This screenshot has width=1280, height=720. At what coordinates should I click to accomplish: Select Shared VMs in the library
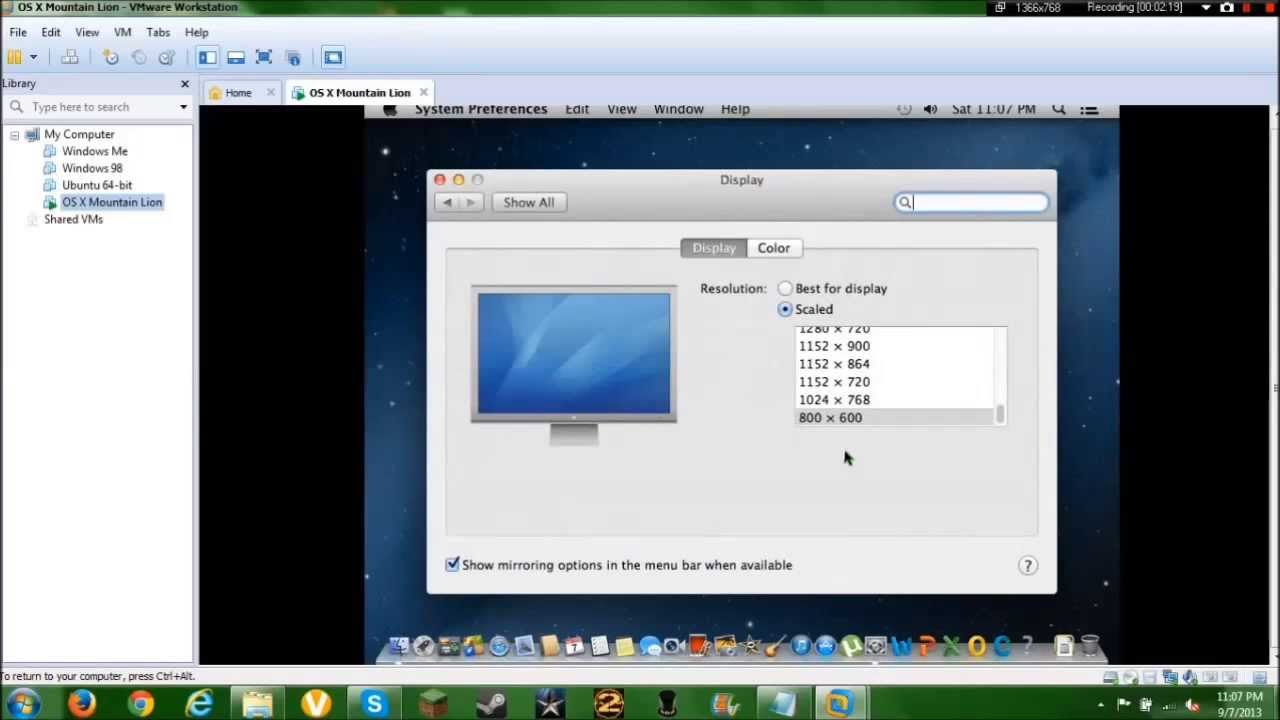(x=73, y=219)
